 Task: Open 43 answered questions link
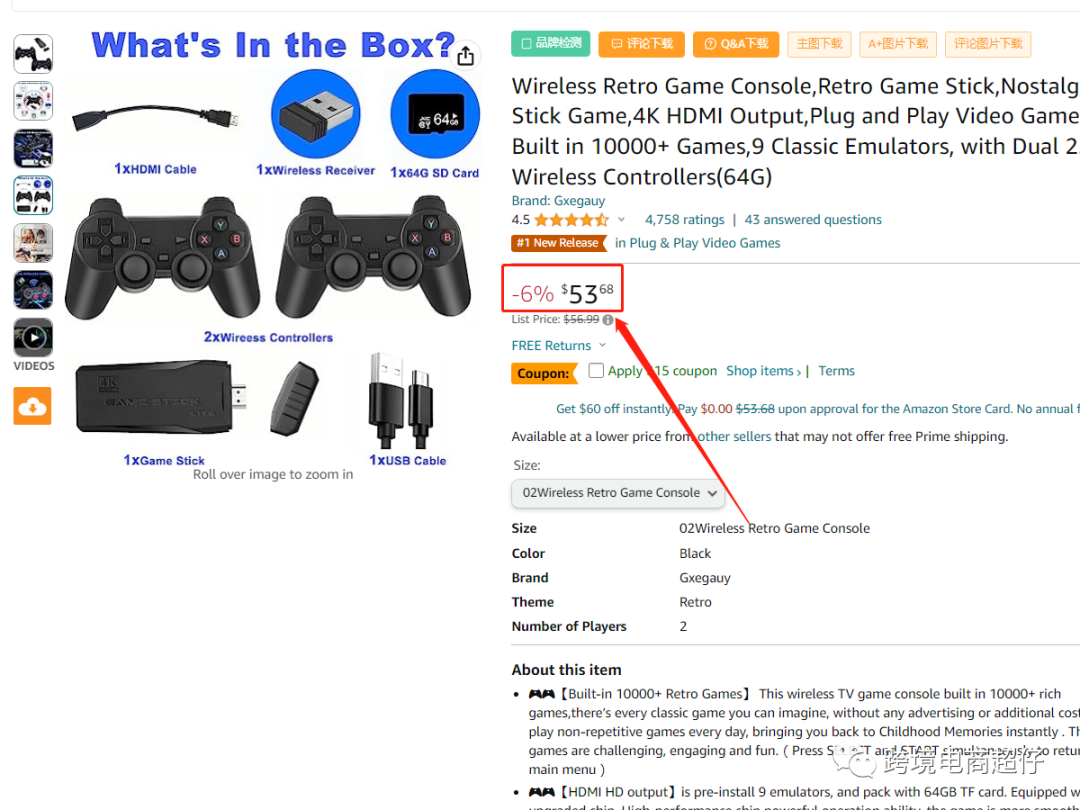coord(813,220)
